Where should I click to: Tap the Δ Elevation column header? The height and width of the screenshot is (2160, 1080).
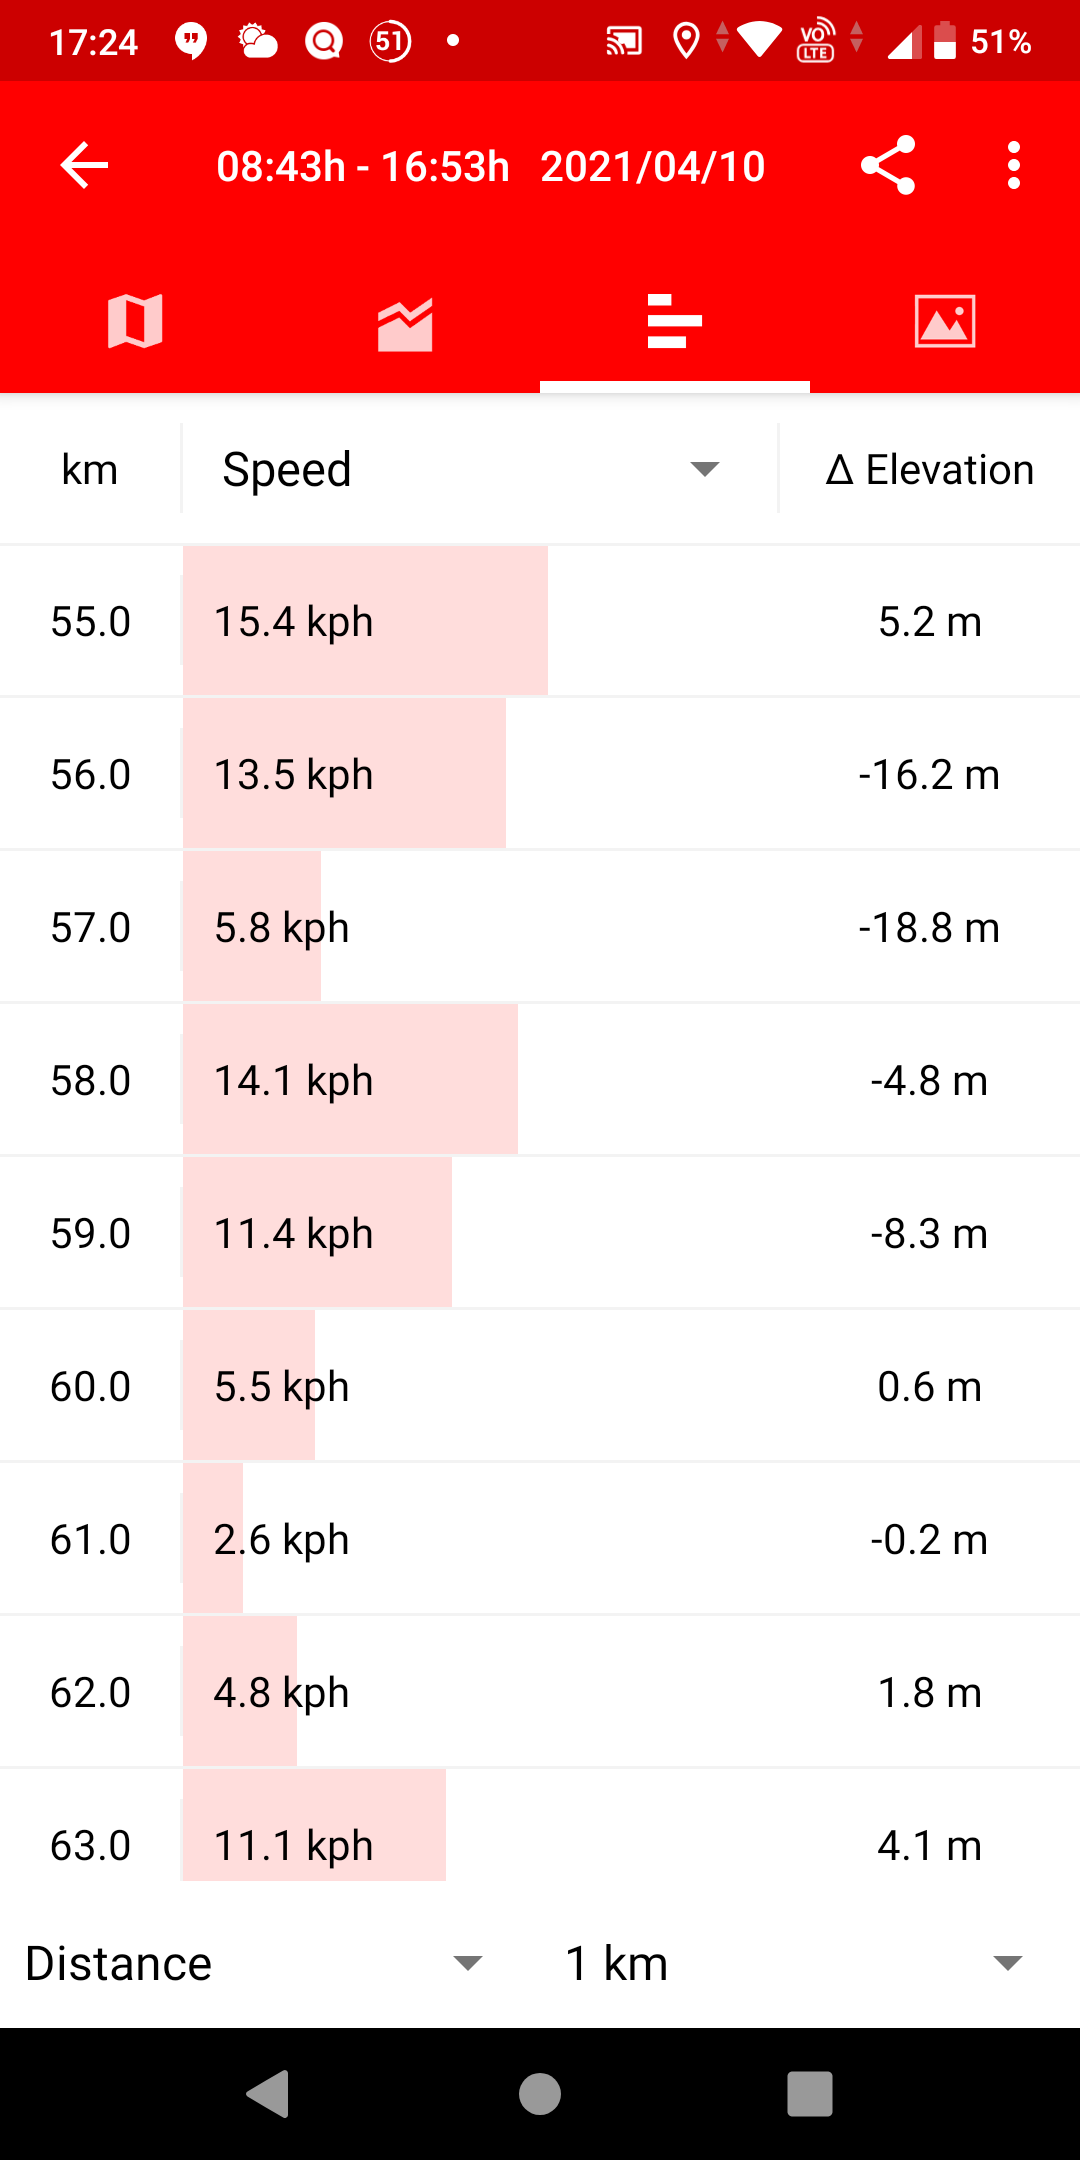(x=929, y=469)
